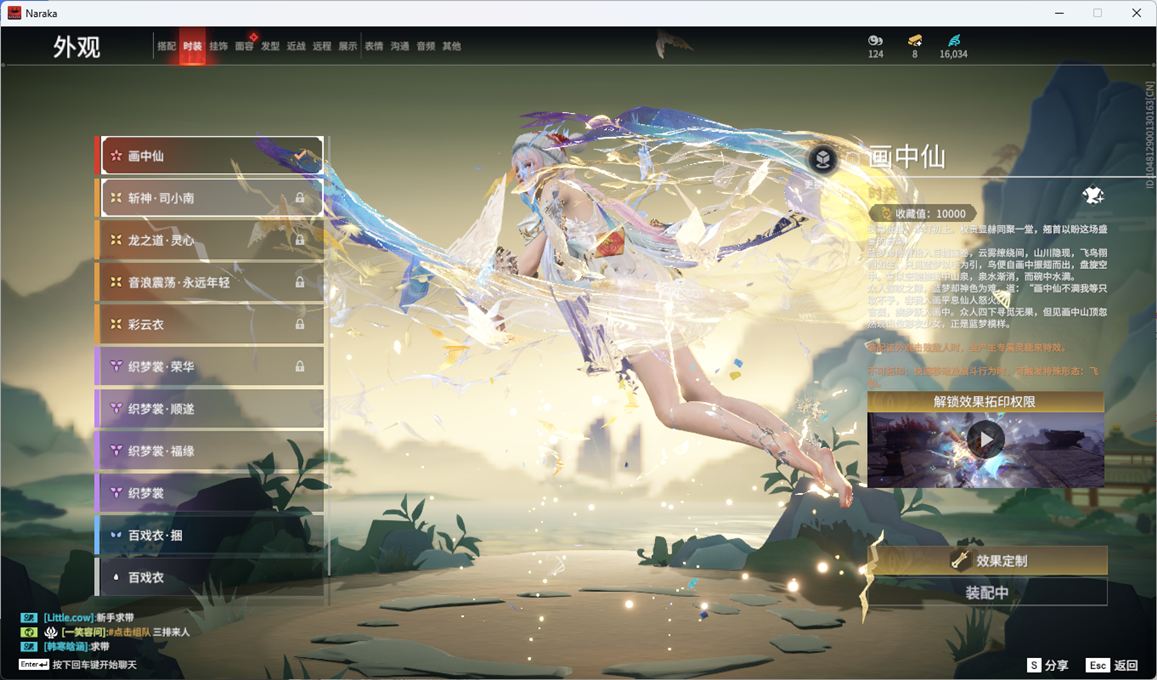
Task: Open the 其他 tab
Action: click(x=452, y=46)
